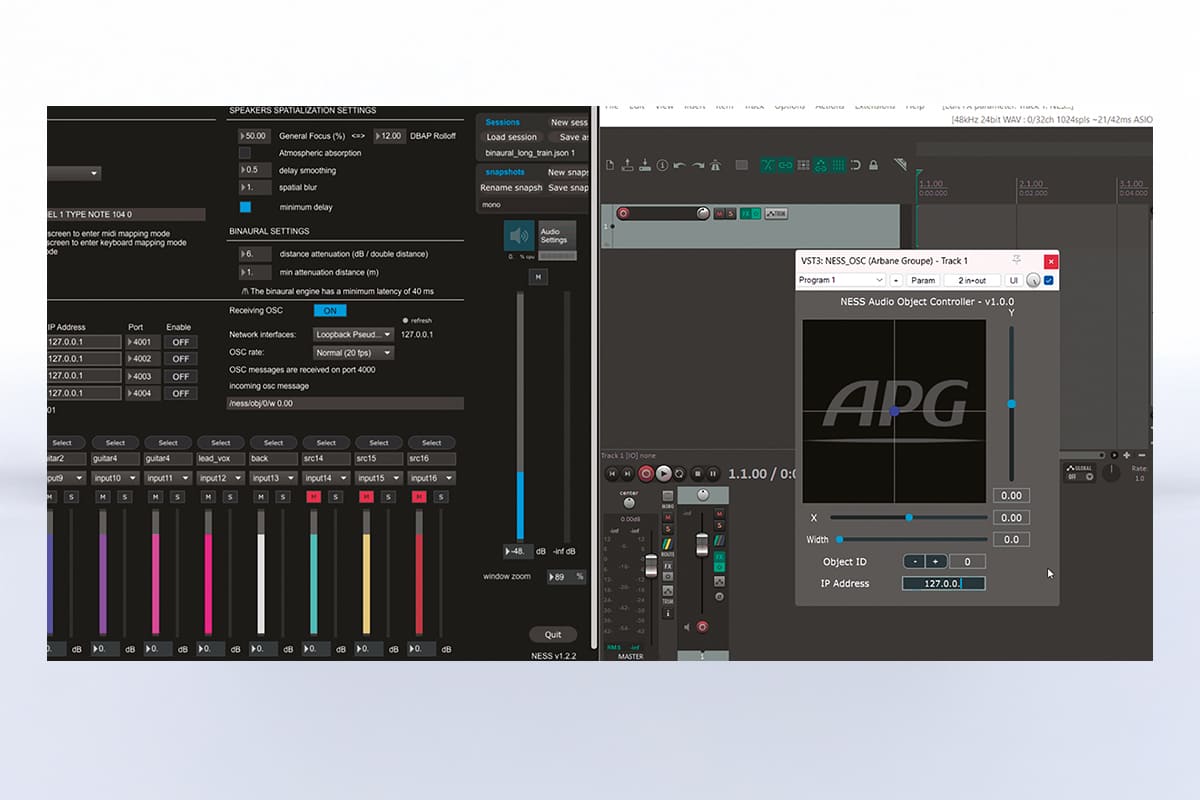Toggle auto-crossfade icon in Reaper toolbar

coord(767,165)
